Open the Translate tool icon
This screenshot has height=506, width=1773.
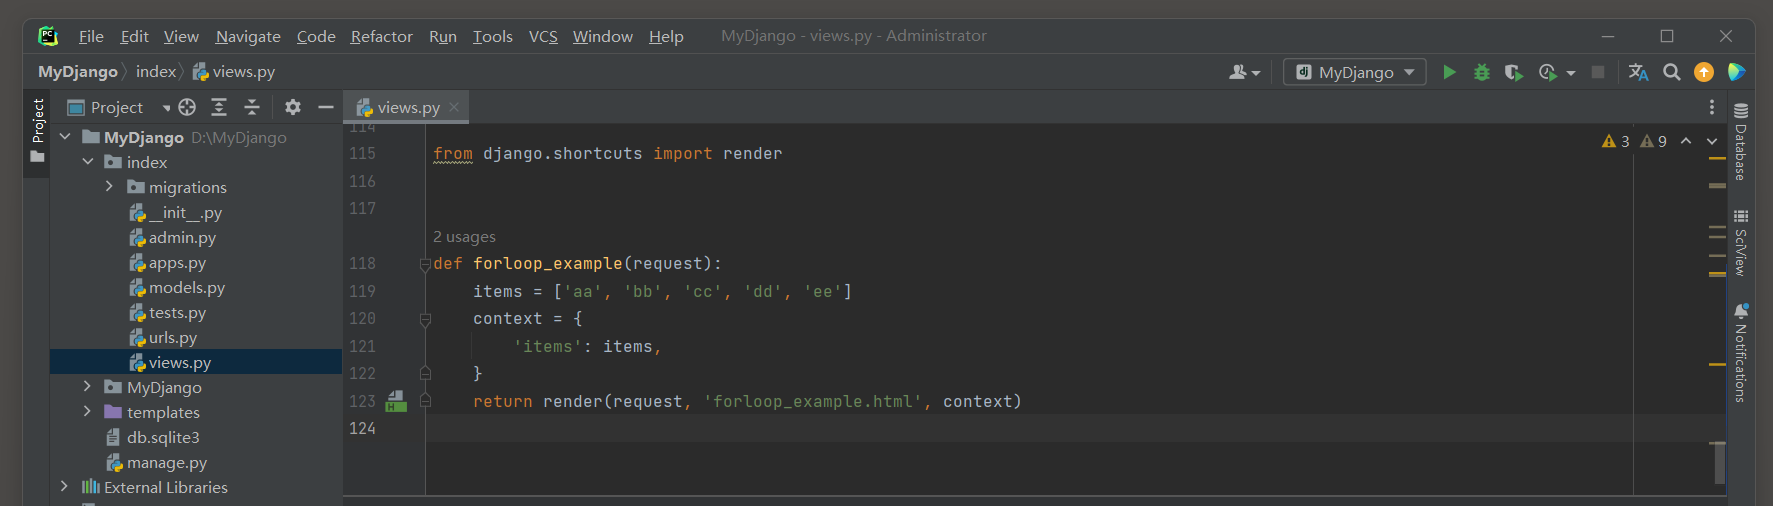[x=1638, y=72]
